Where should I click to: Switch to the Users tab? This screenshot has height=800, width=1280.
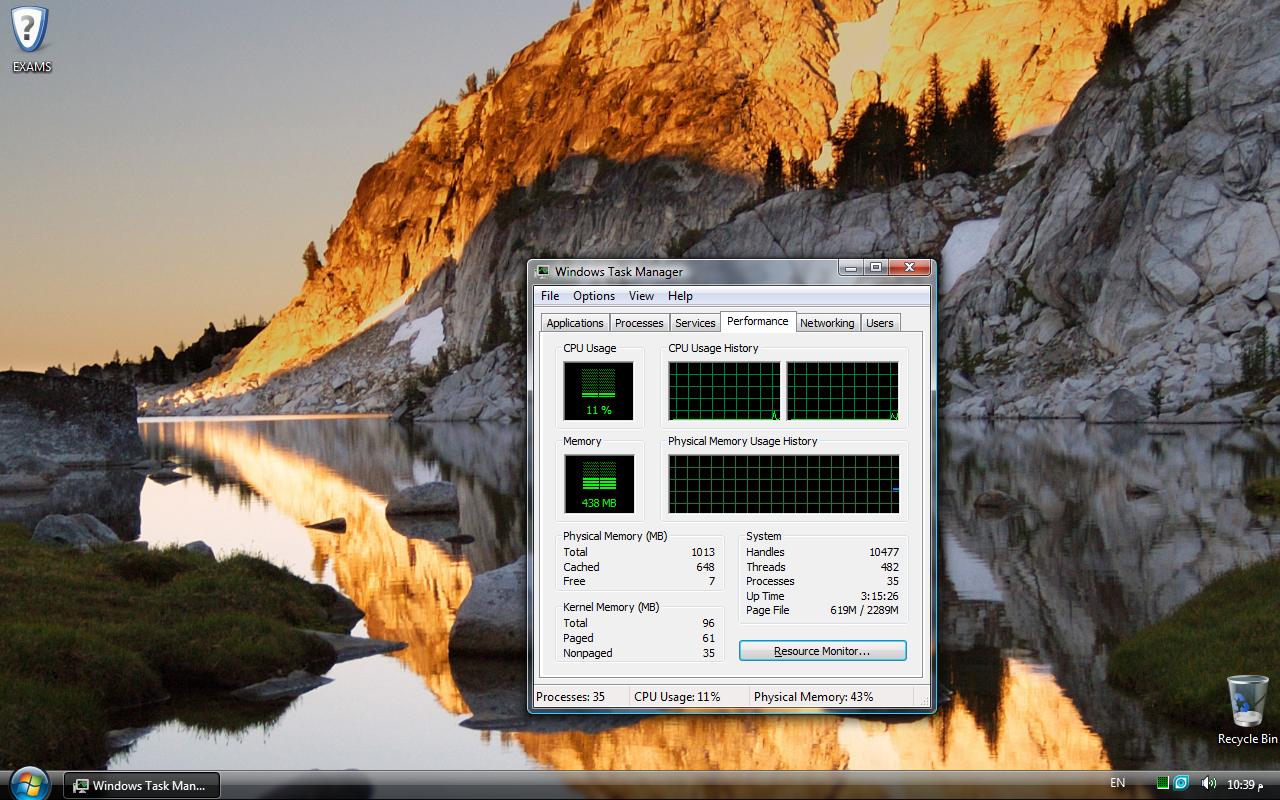pyautogui.click(x=880, y=323)
